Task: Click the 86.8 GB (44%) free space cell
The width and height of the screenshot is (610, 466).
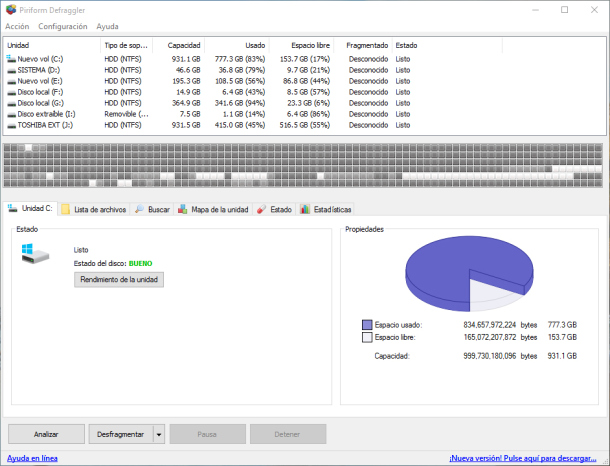Action: pos(306,81)
